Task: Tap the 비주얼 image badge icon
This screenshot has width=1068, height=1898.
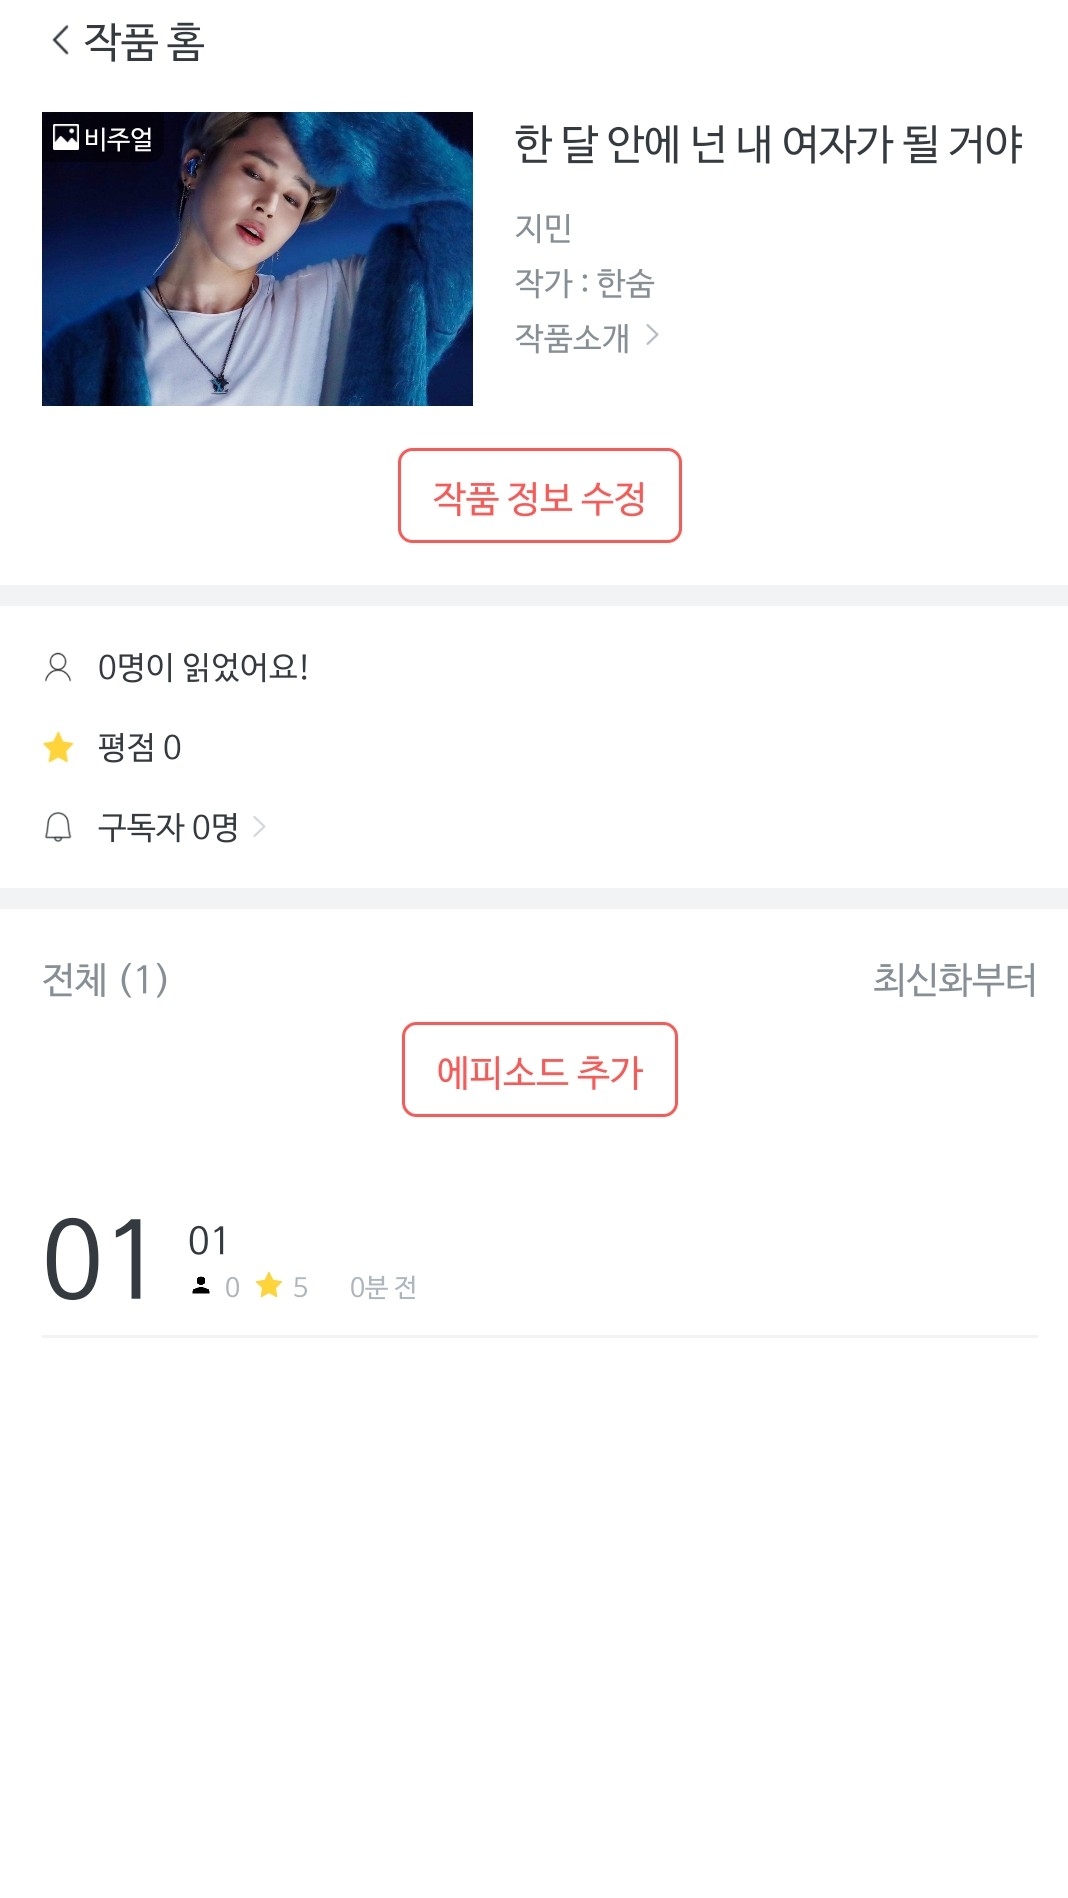Action: [66, 137]
